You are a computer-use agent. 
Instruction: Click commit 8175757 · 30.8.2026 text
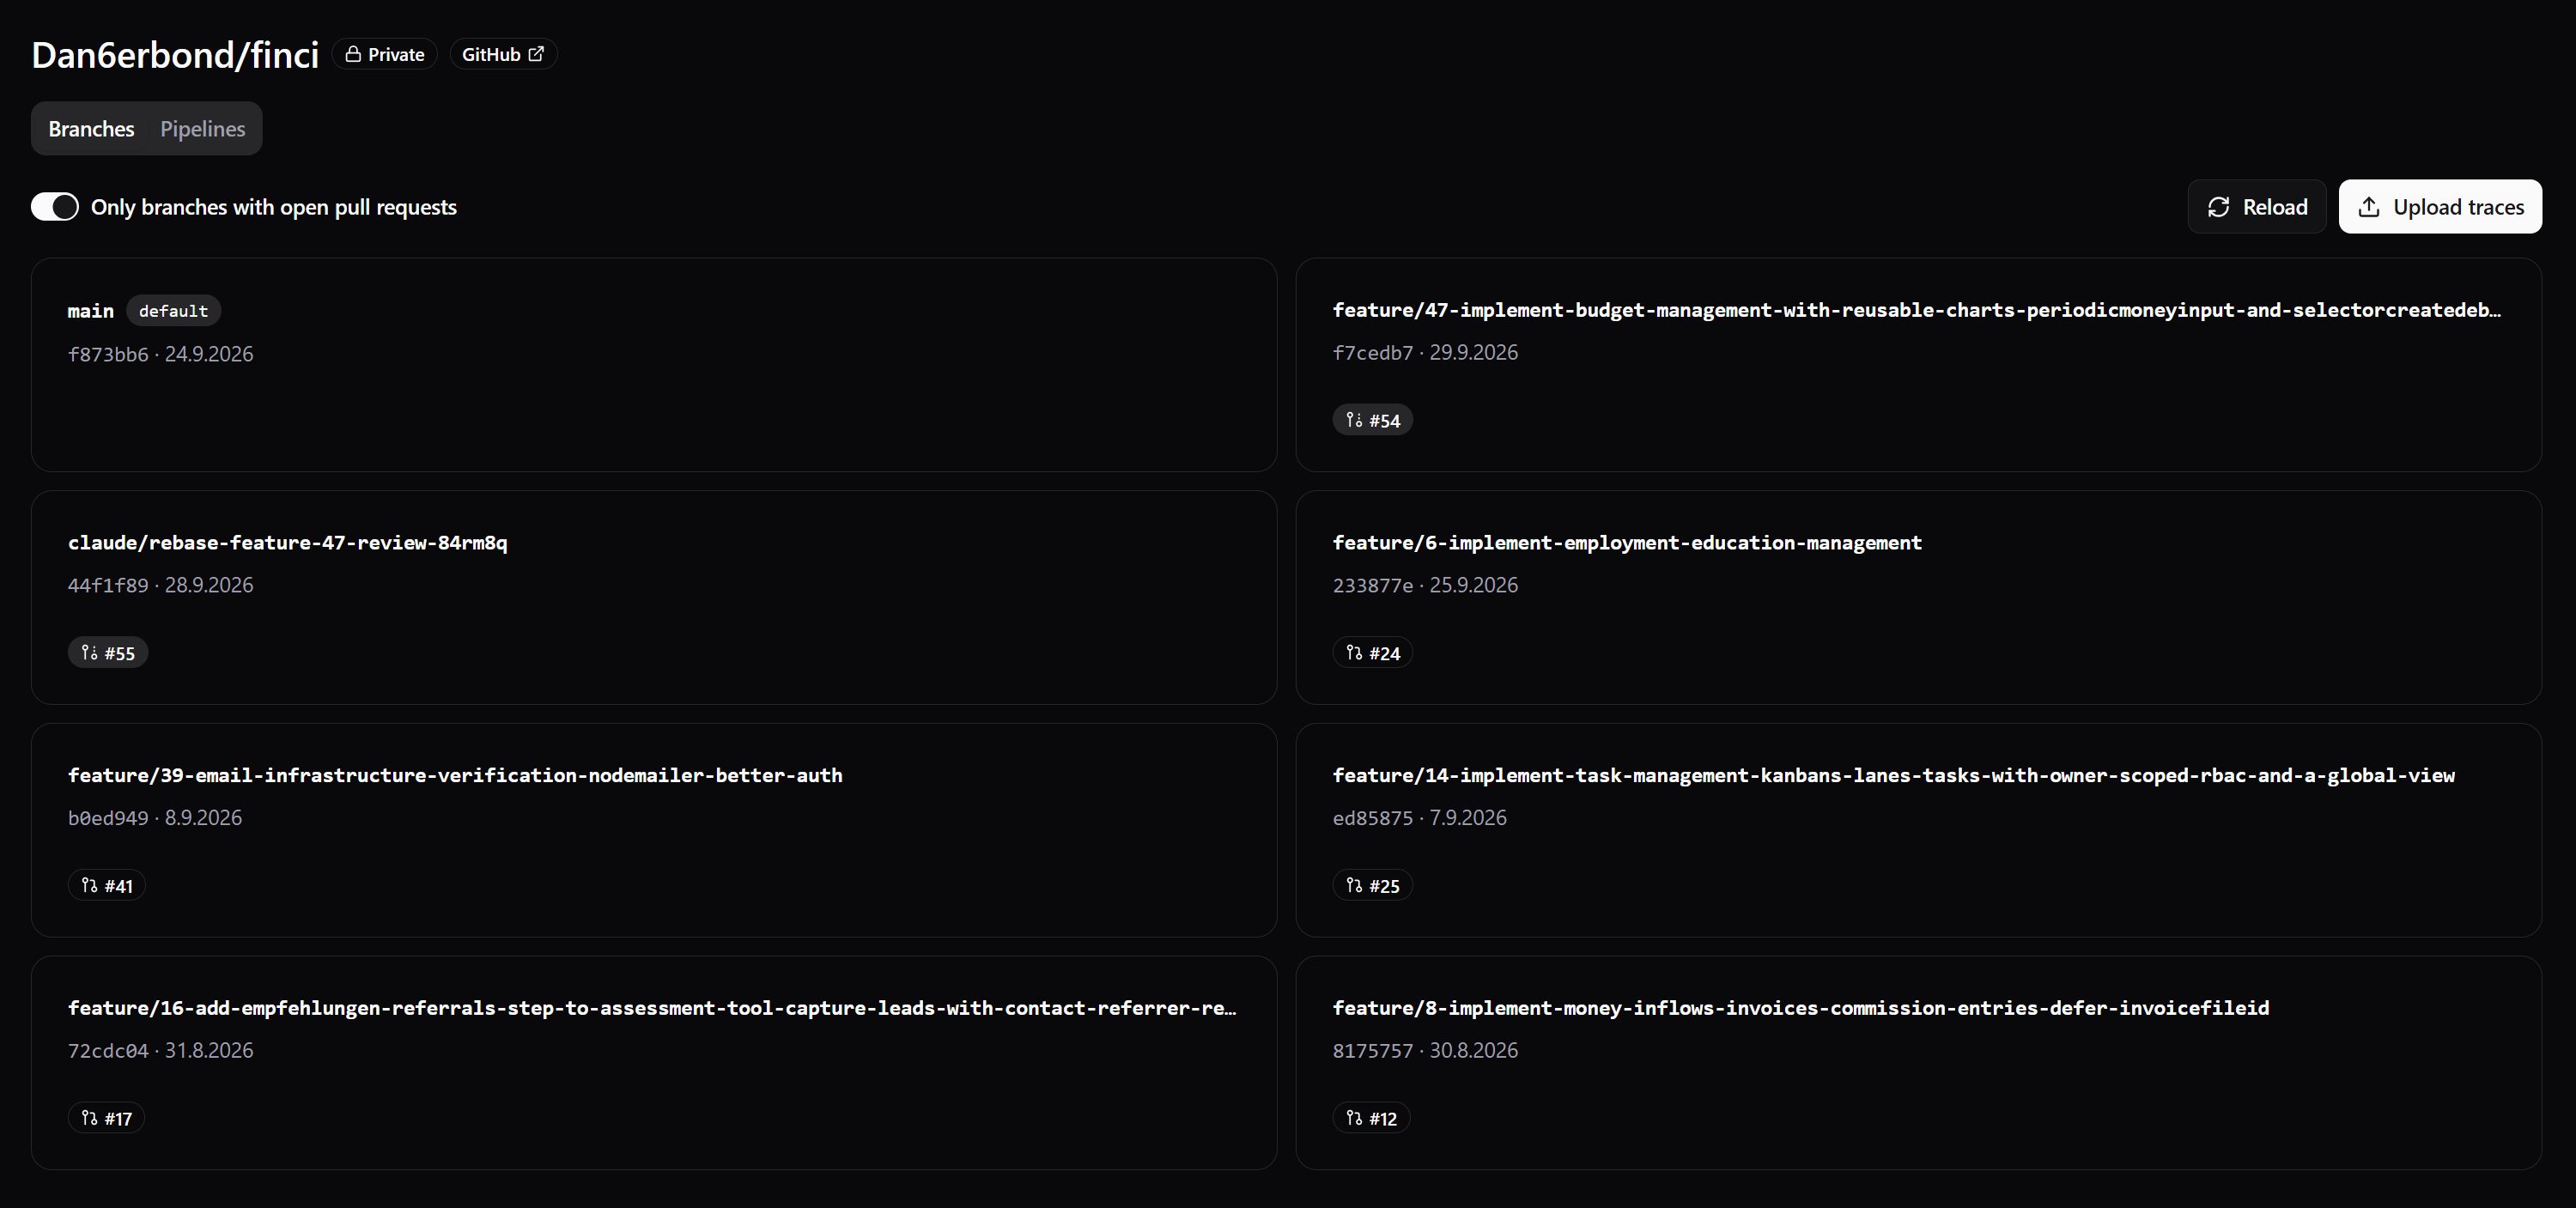click(1425, 1050)
